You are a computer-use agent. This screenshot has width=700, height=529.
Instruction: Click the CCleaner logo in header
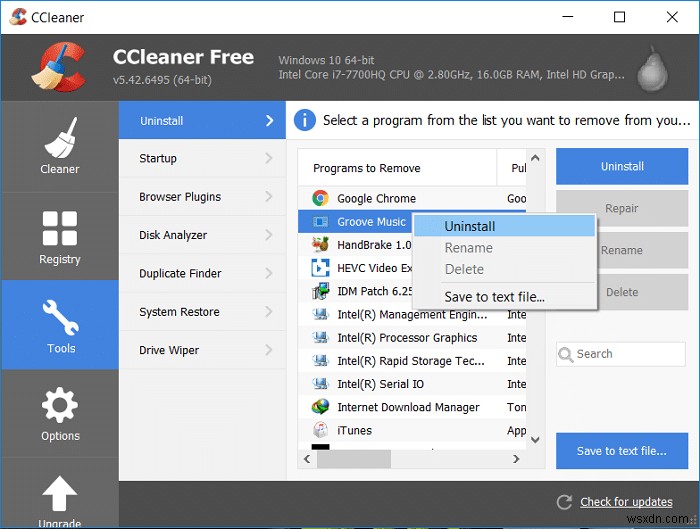point(60,67)
